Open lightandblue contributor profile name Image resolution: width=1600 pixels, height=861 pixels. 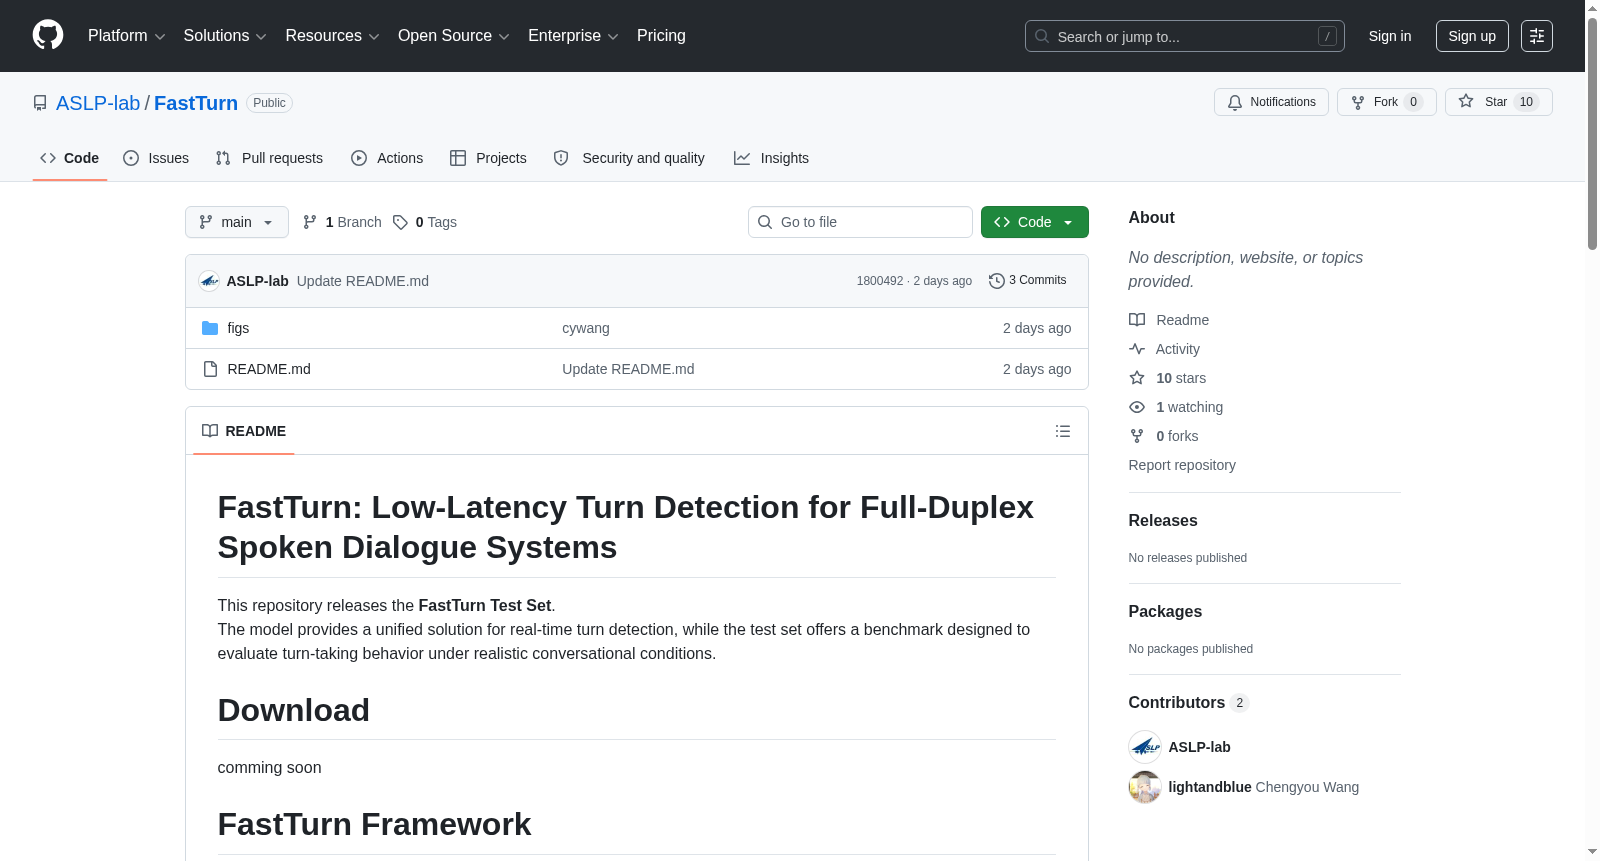(x=1210, y=787)
